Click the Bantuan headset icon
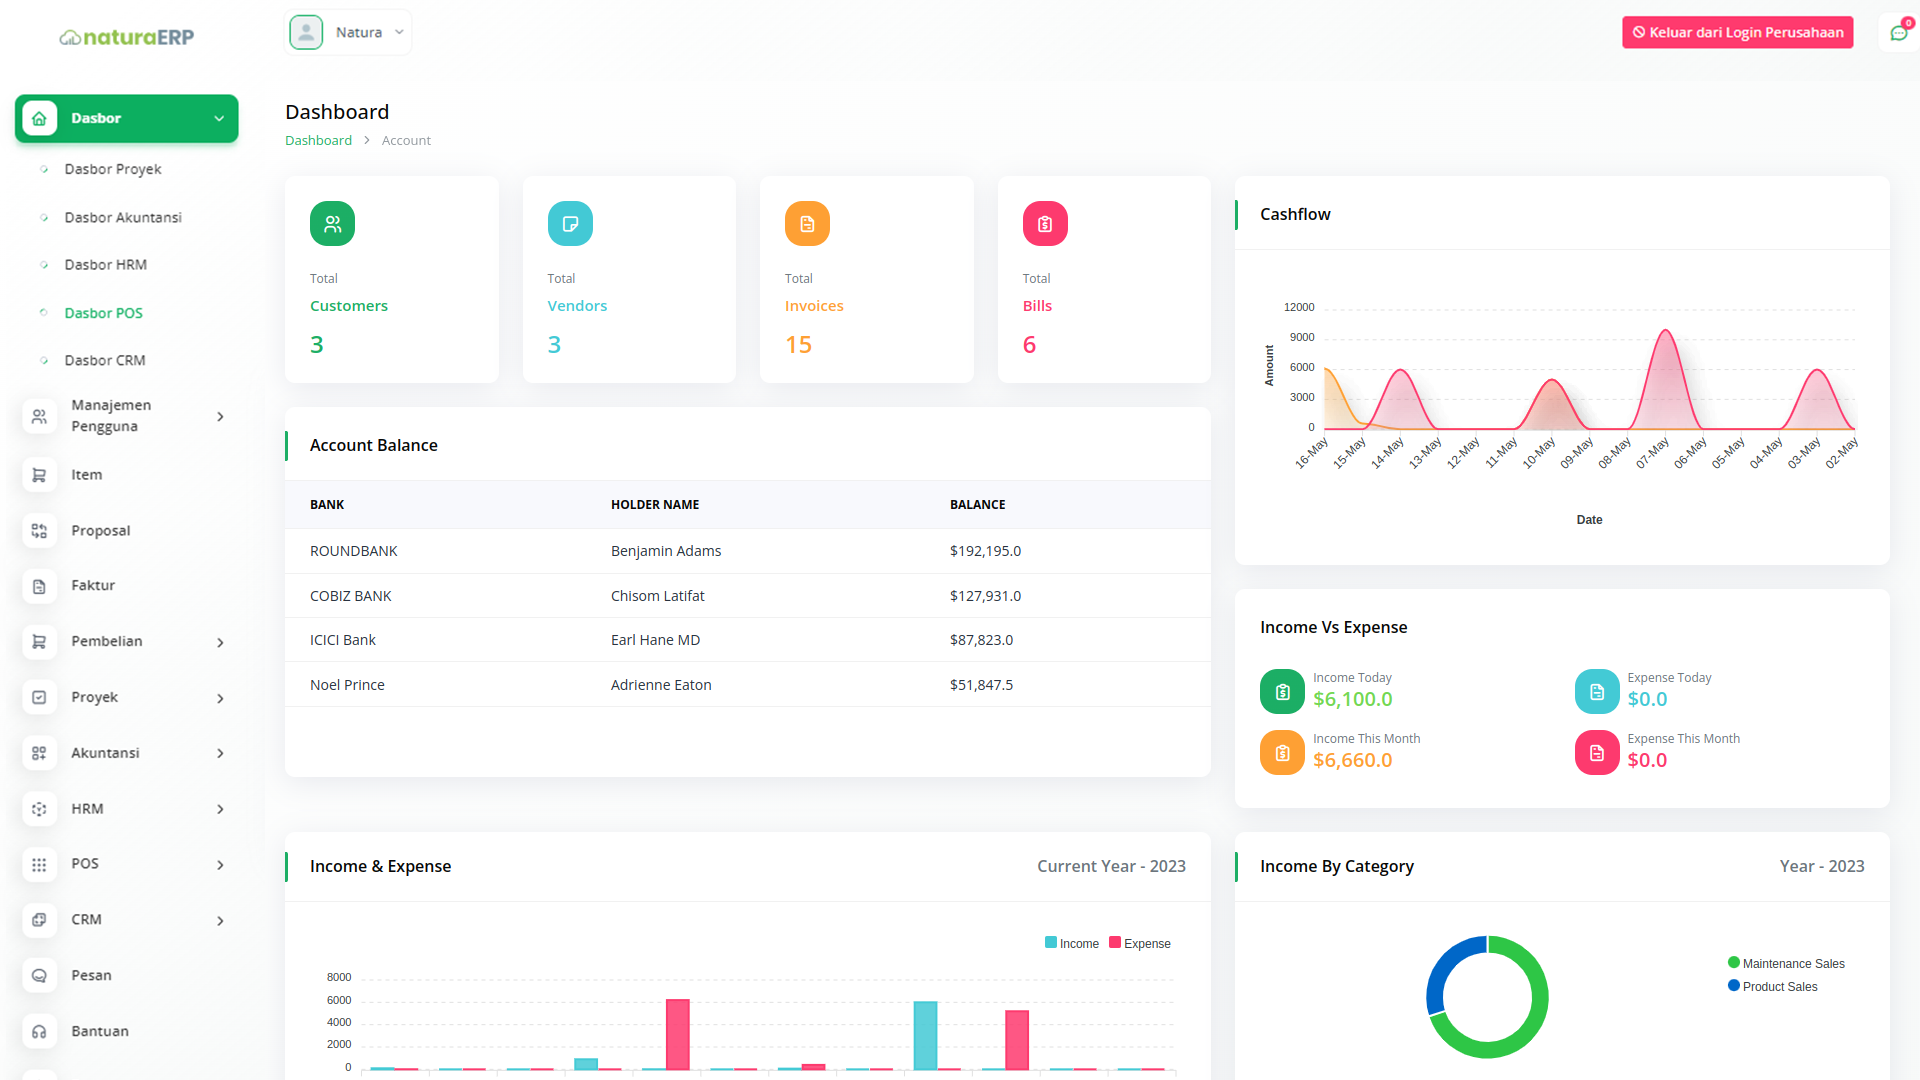This screenshot has height=1080, width=1920. [x=39, y=1031]
